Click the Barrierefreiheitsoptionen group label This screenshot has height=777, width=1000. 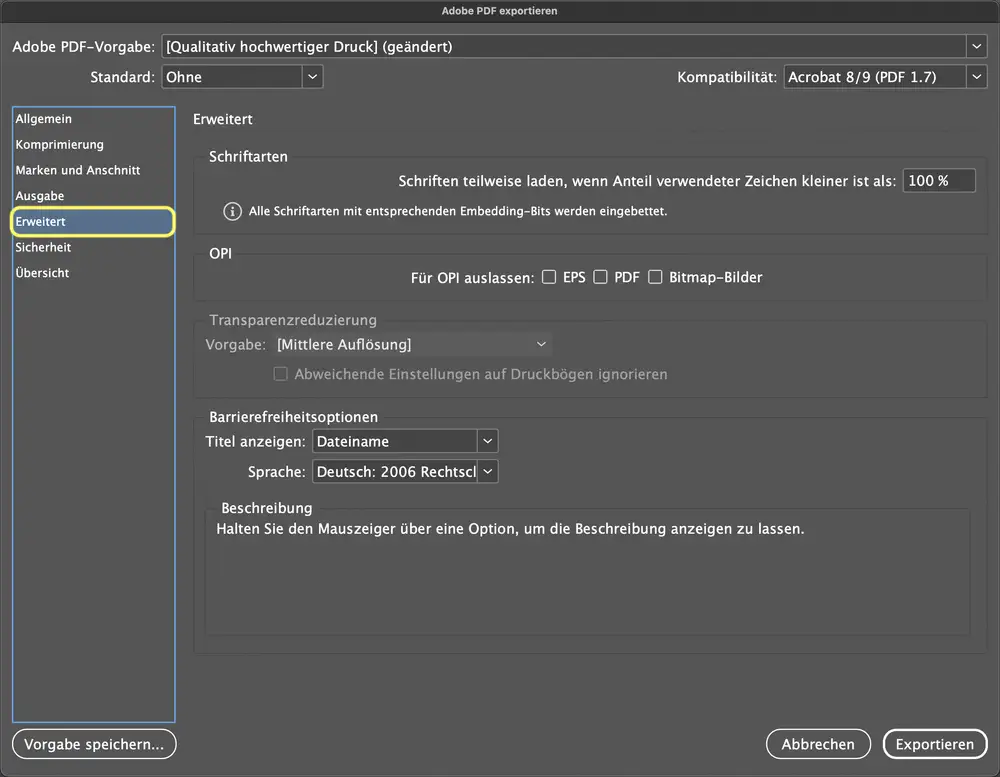(x=293, y=417)
